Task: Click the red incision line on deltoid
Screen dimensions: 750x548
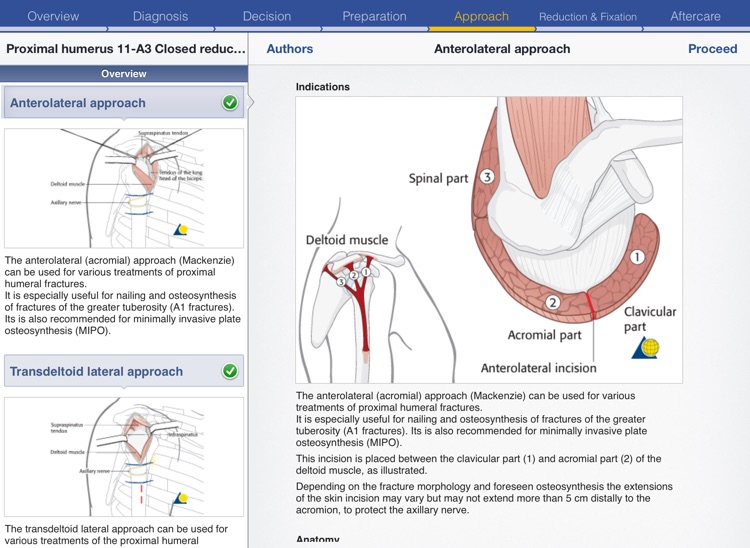Action: [590, 305]
